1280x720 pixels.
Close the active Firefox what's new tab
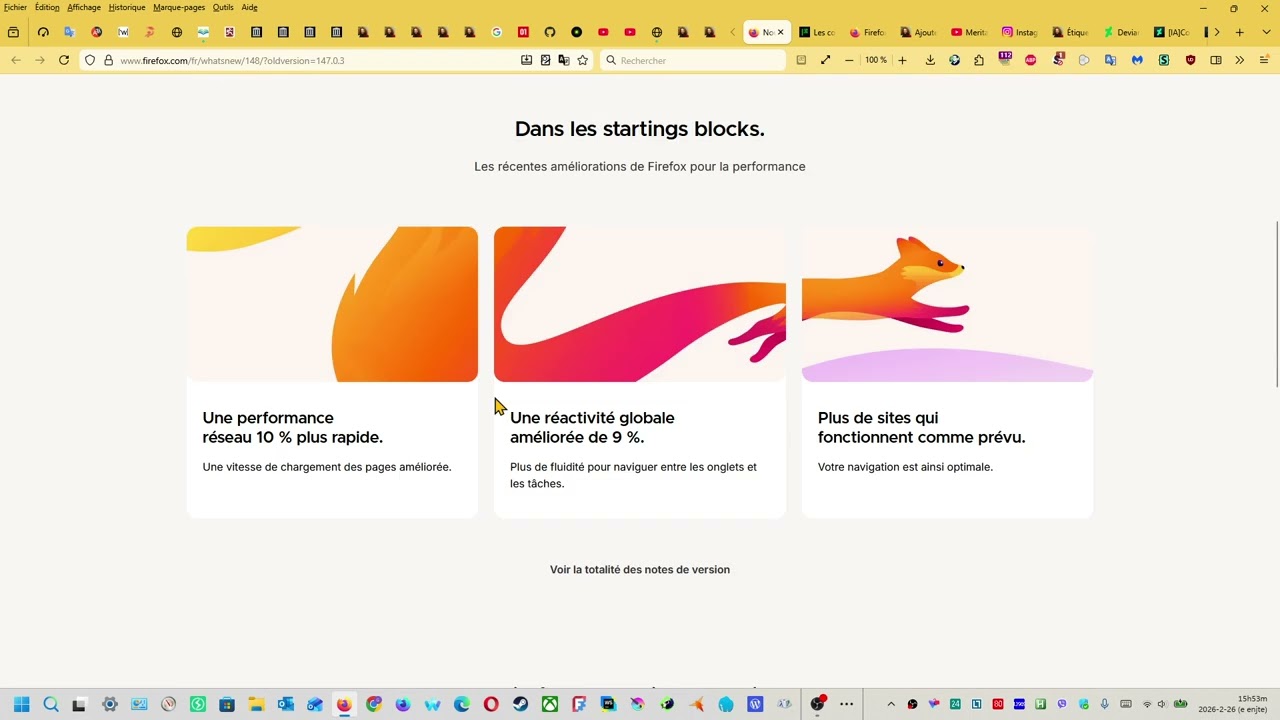[x=781, y=32]
